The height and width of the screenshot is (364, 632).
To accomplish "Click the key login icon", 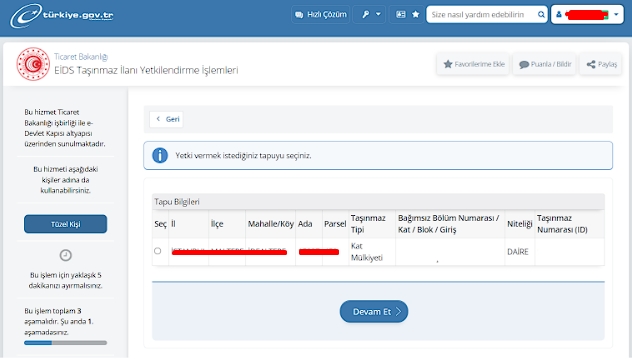I will tap(366, 15).
